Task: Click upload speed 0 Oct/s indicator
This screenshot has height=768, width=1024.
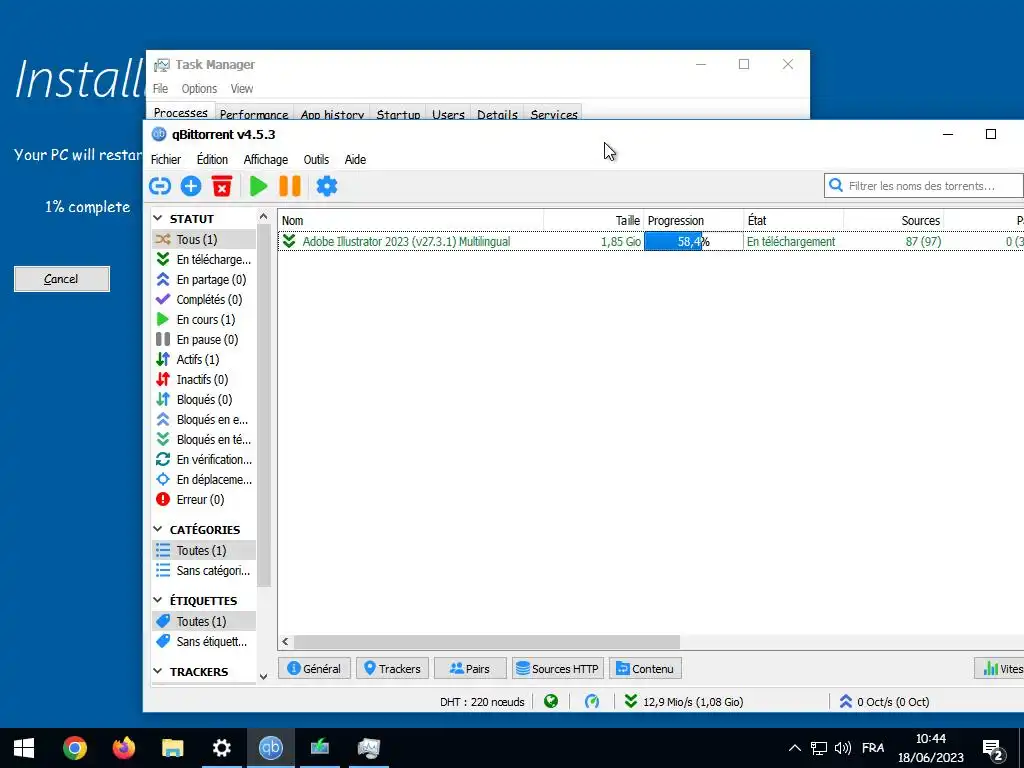Action: pyautogui.click(x=884, y=702)
